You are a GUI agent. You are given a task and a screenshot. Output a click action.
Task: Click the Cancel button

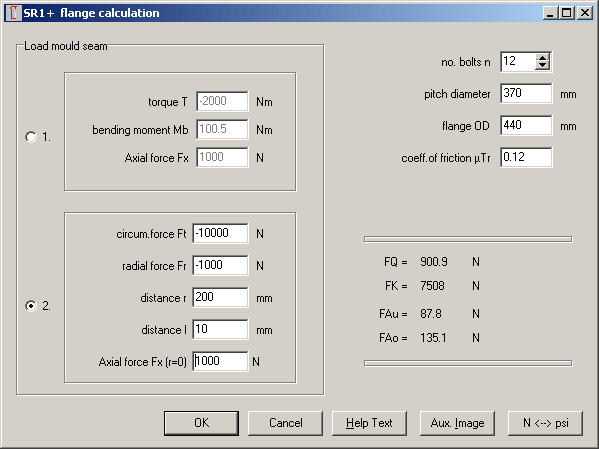point(285,423)
